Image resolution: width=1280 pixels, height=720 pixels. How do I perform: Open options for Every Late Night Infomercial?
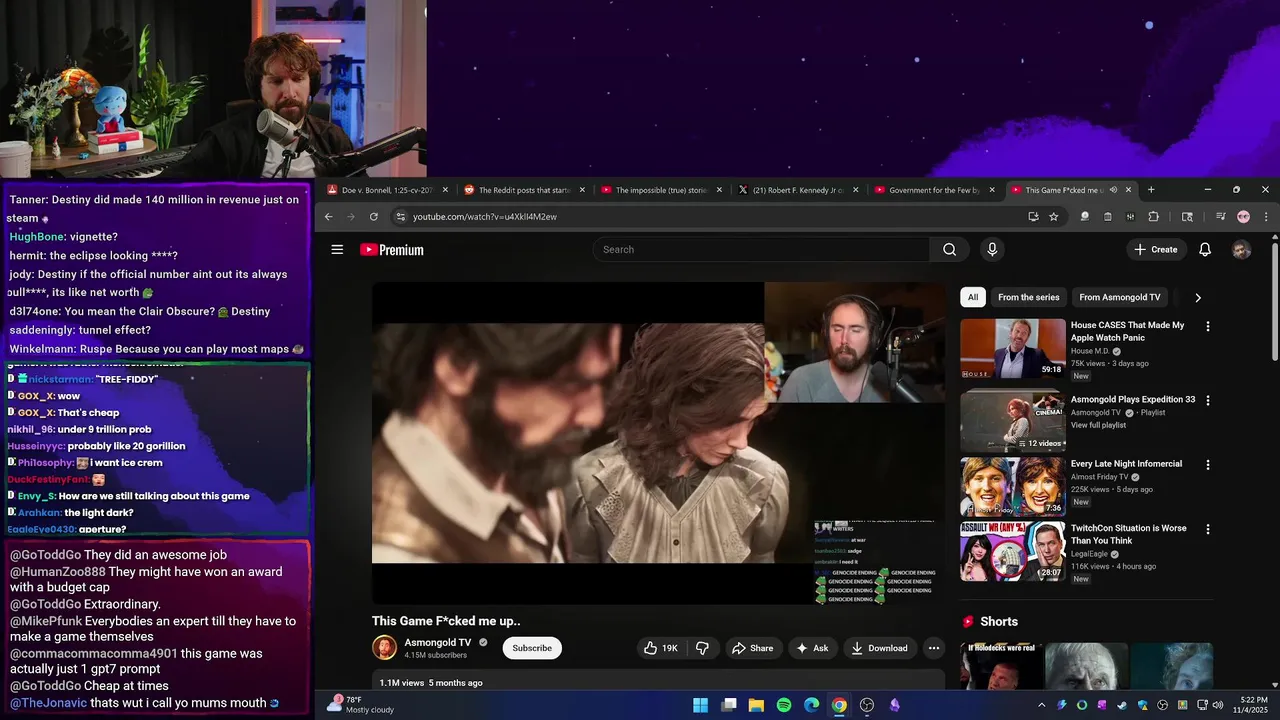click(1208, 465)
